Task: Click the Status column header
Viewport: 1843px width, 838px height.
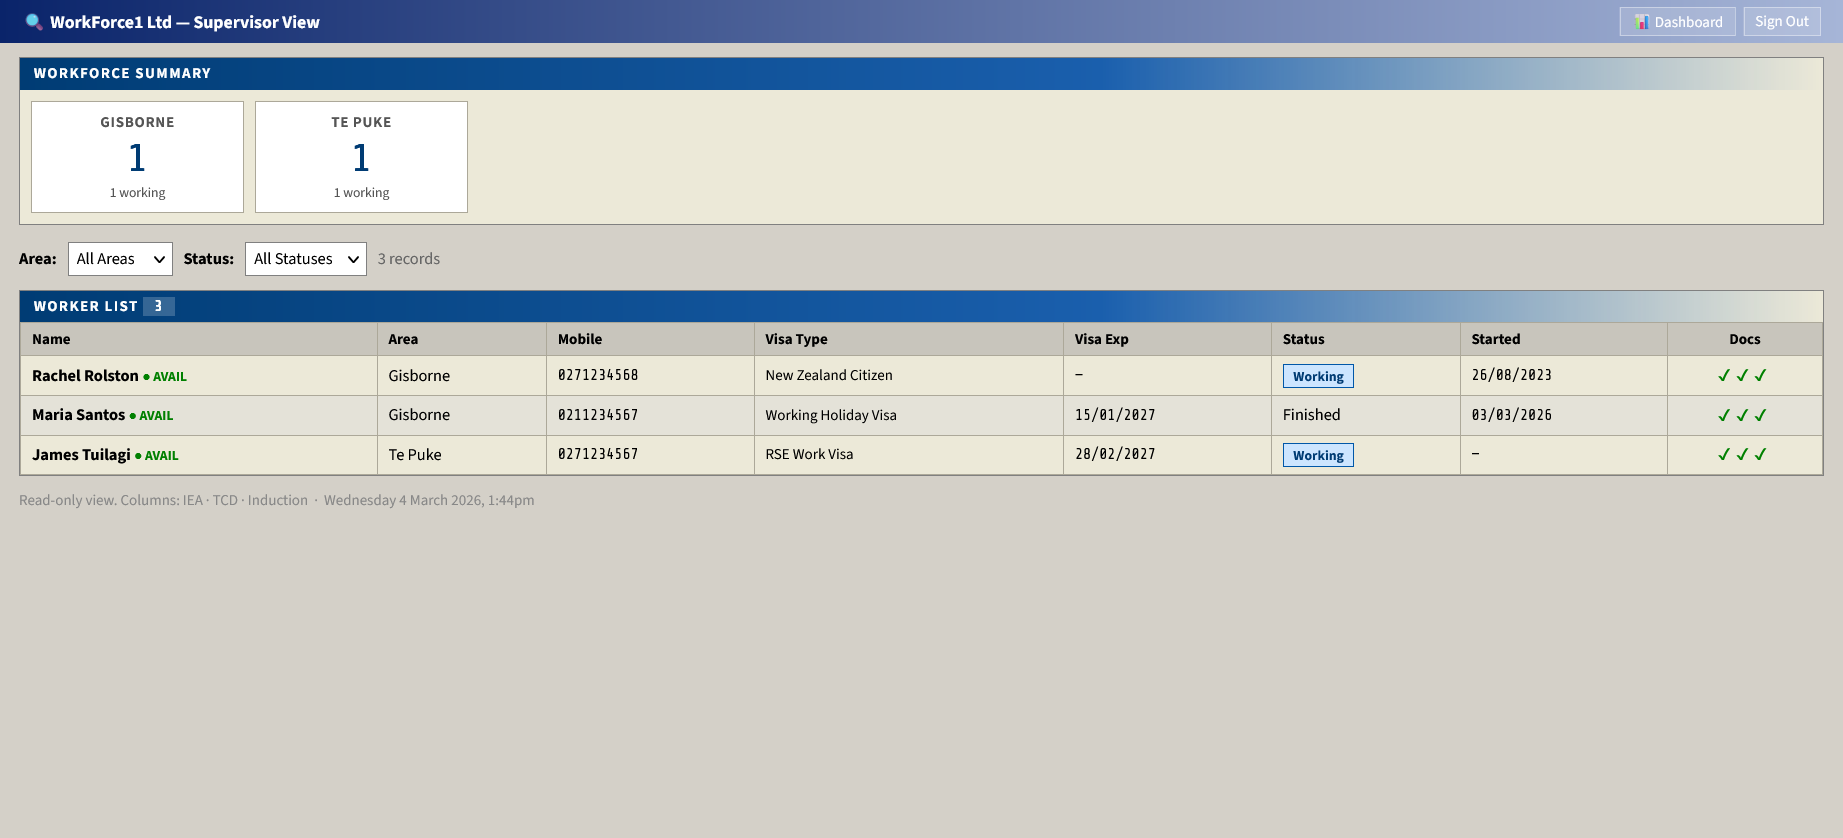Action: tap(1303, 339)
